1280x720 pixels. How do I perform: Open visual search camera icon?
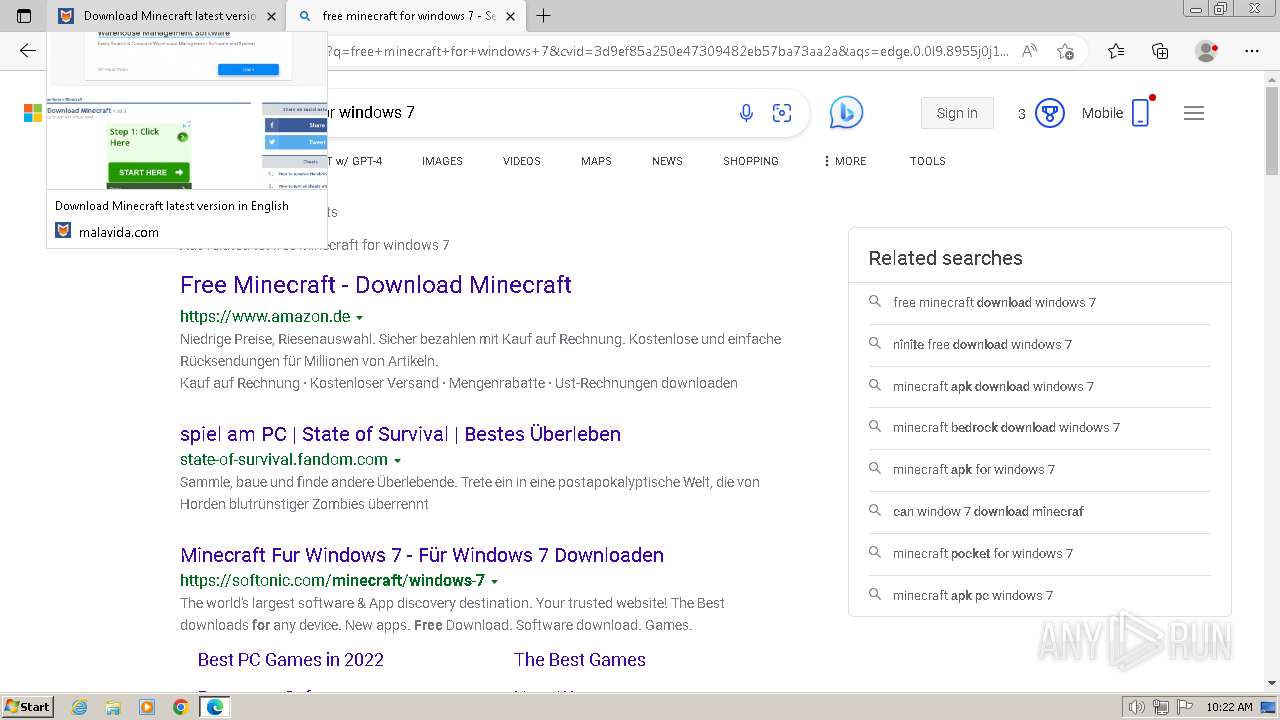tap(782, 113)
